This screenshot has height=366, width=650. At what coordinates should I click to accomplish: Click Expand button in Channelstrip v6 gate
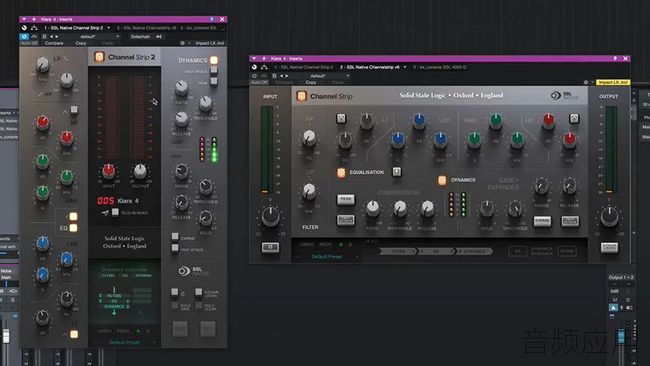(542, 221)
